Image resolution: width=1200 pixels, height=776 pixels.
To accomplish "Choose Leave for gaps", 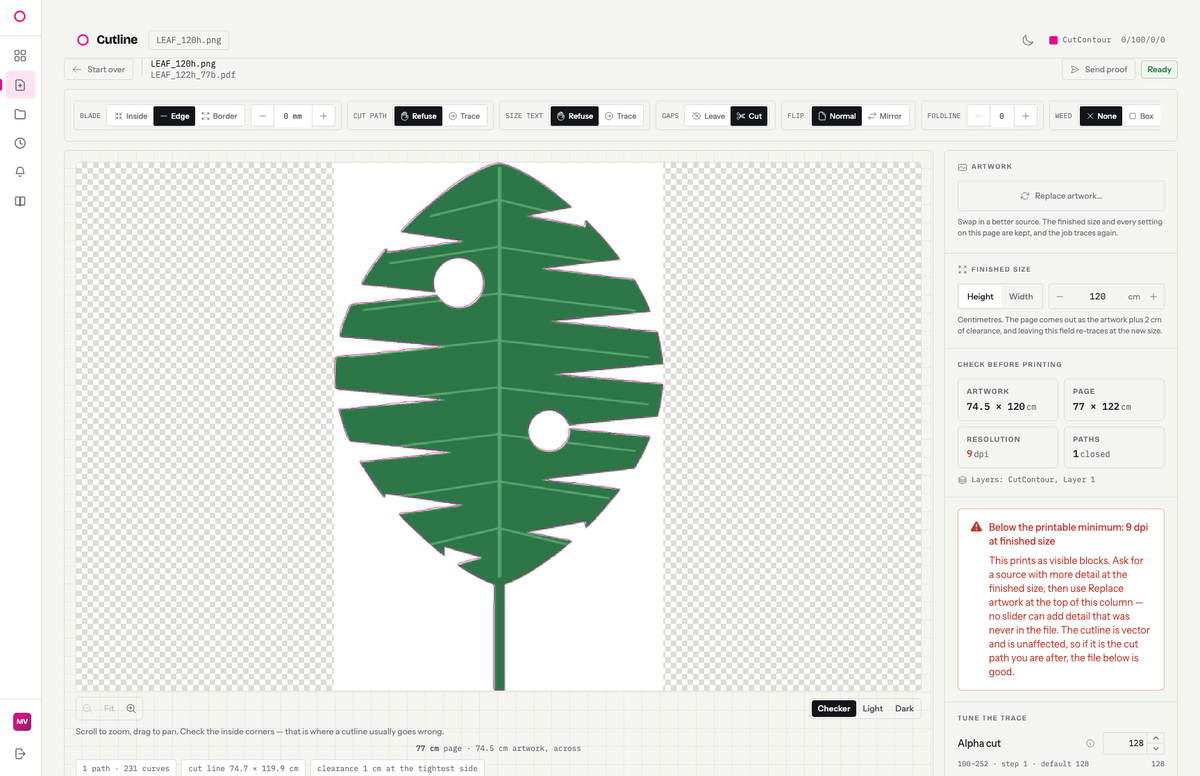I will click(708, 116).
